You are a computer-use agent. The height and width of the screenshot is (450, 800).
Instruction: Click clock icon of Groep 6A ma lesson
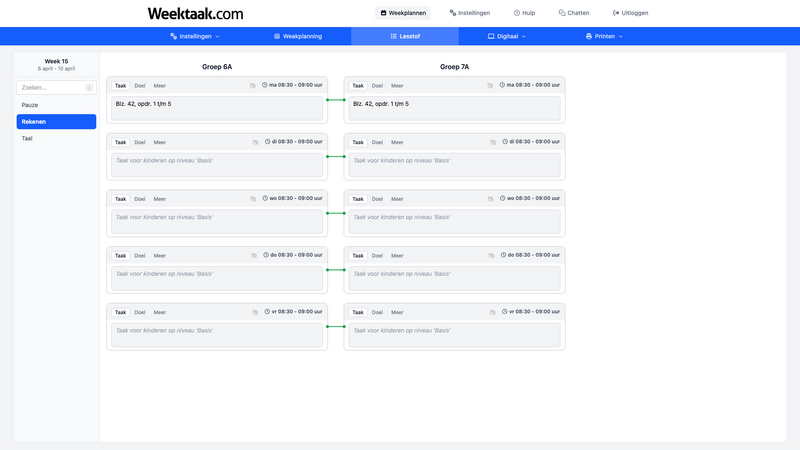(x=265, y=85)
